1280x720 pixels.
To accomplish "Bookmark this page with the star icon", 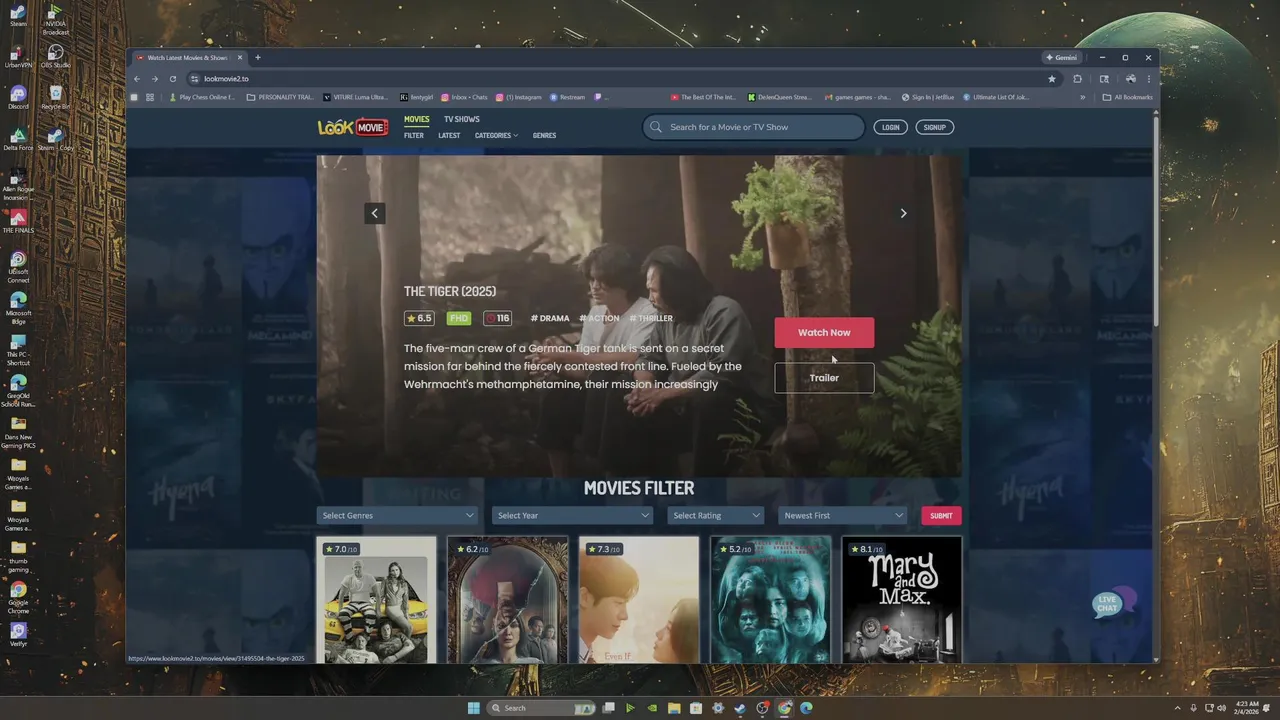I will pyautogui.click(x=1052, y=79).
